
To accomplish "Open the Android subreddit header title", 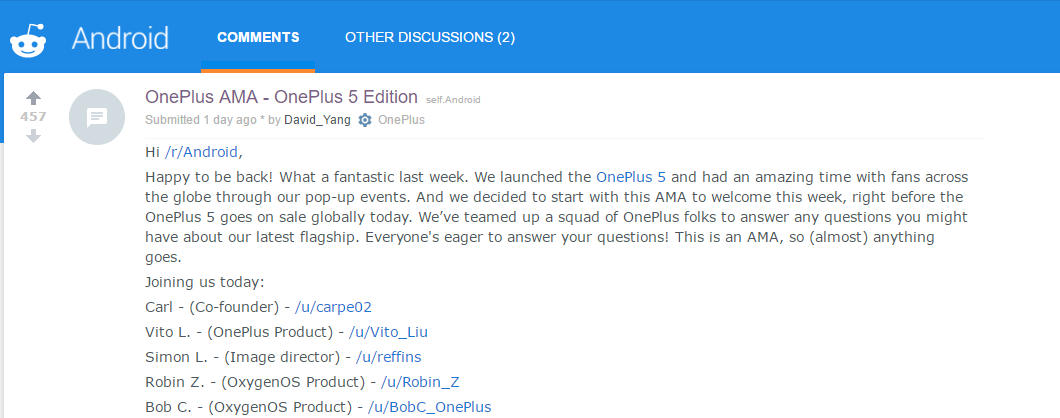I will point(120,38).
